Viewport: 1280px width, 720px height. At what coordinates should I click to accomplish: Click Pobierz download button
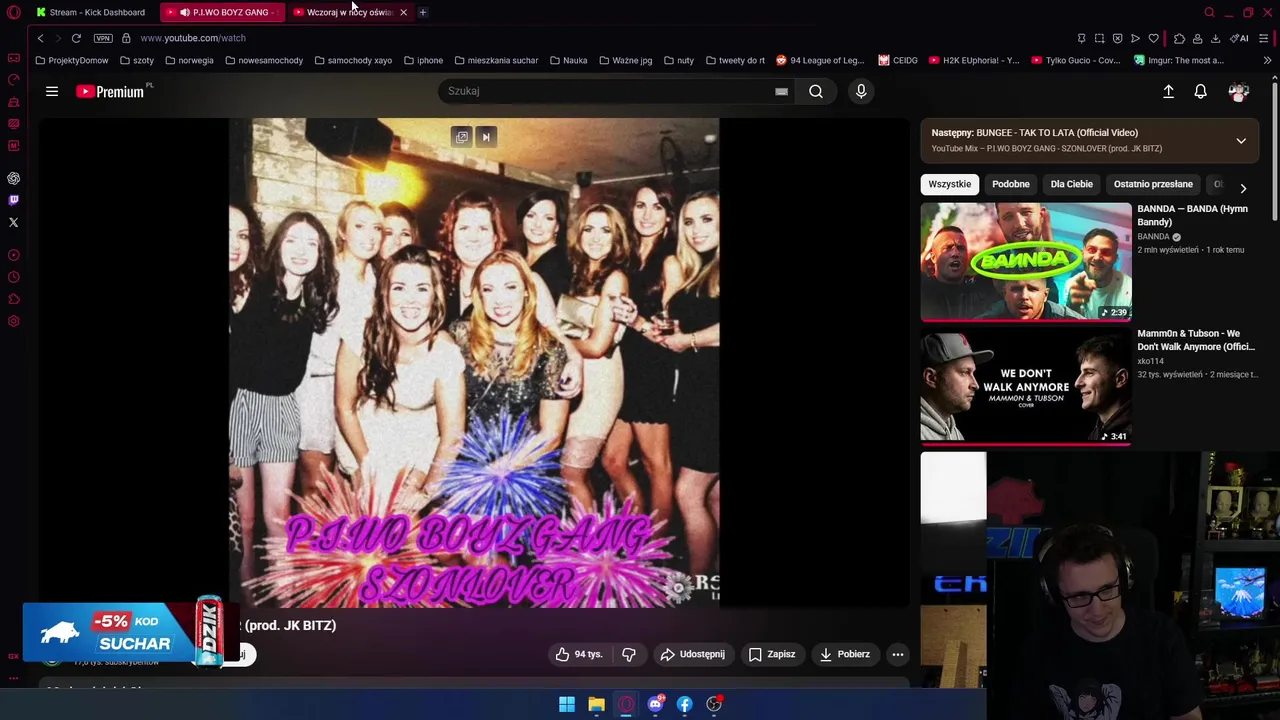click(845, 654)
